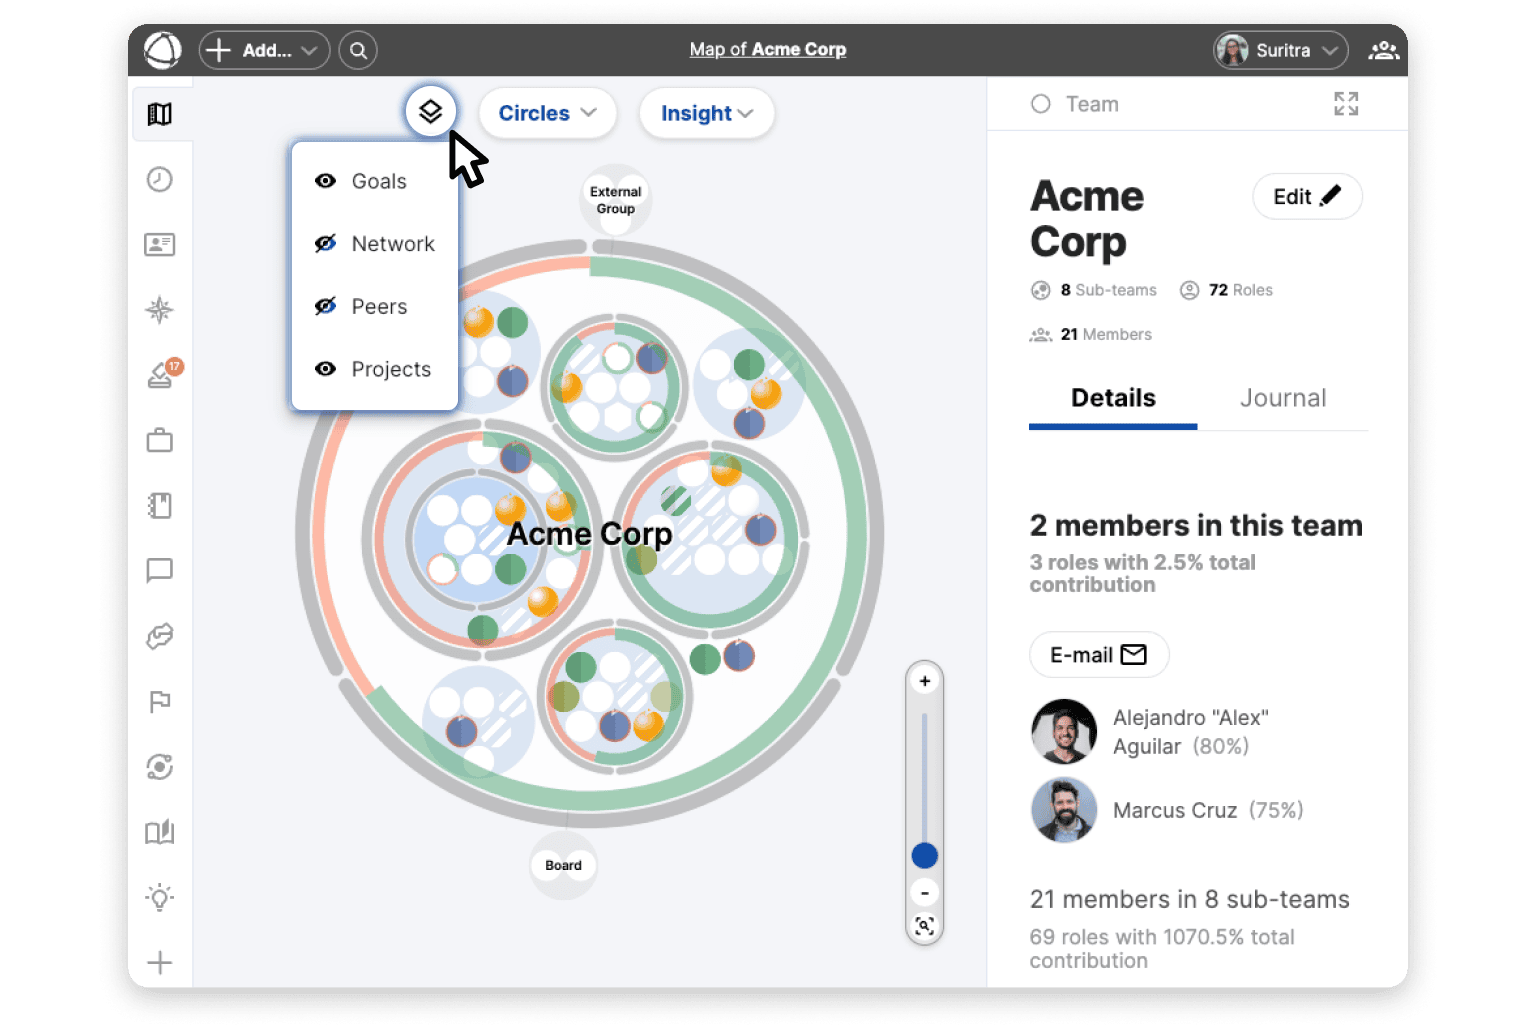Show the Network layer
This screenshot has height=1028, width=1536.
[325, 244]
